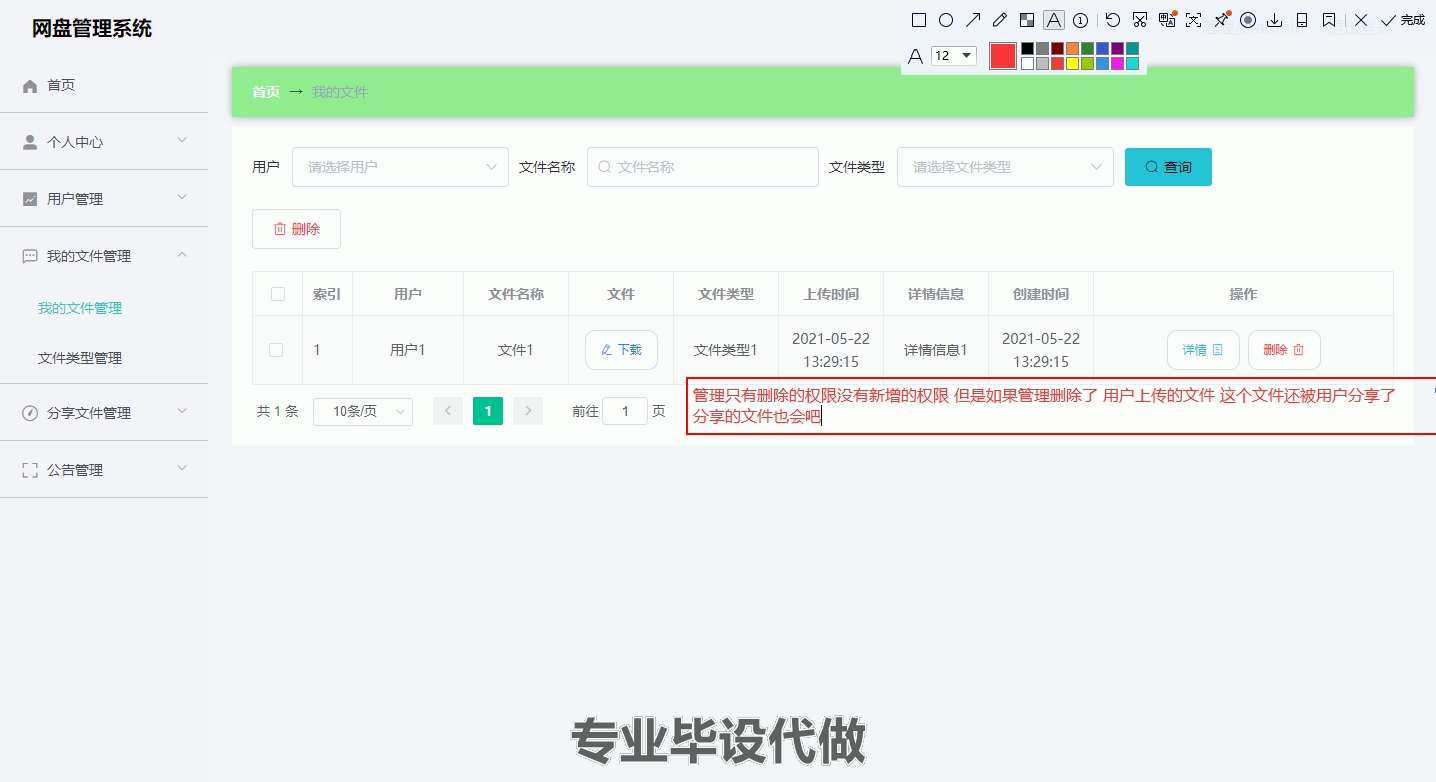Pick the purple color swatch
The height and width of the screenshot is (782, 1436).
tap(1117, 48)
